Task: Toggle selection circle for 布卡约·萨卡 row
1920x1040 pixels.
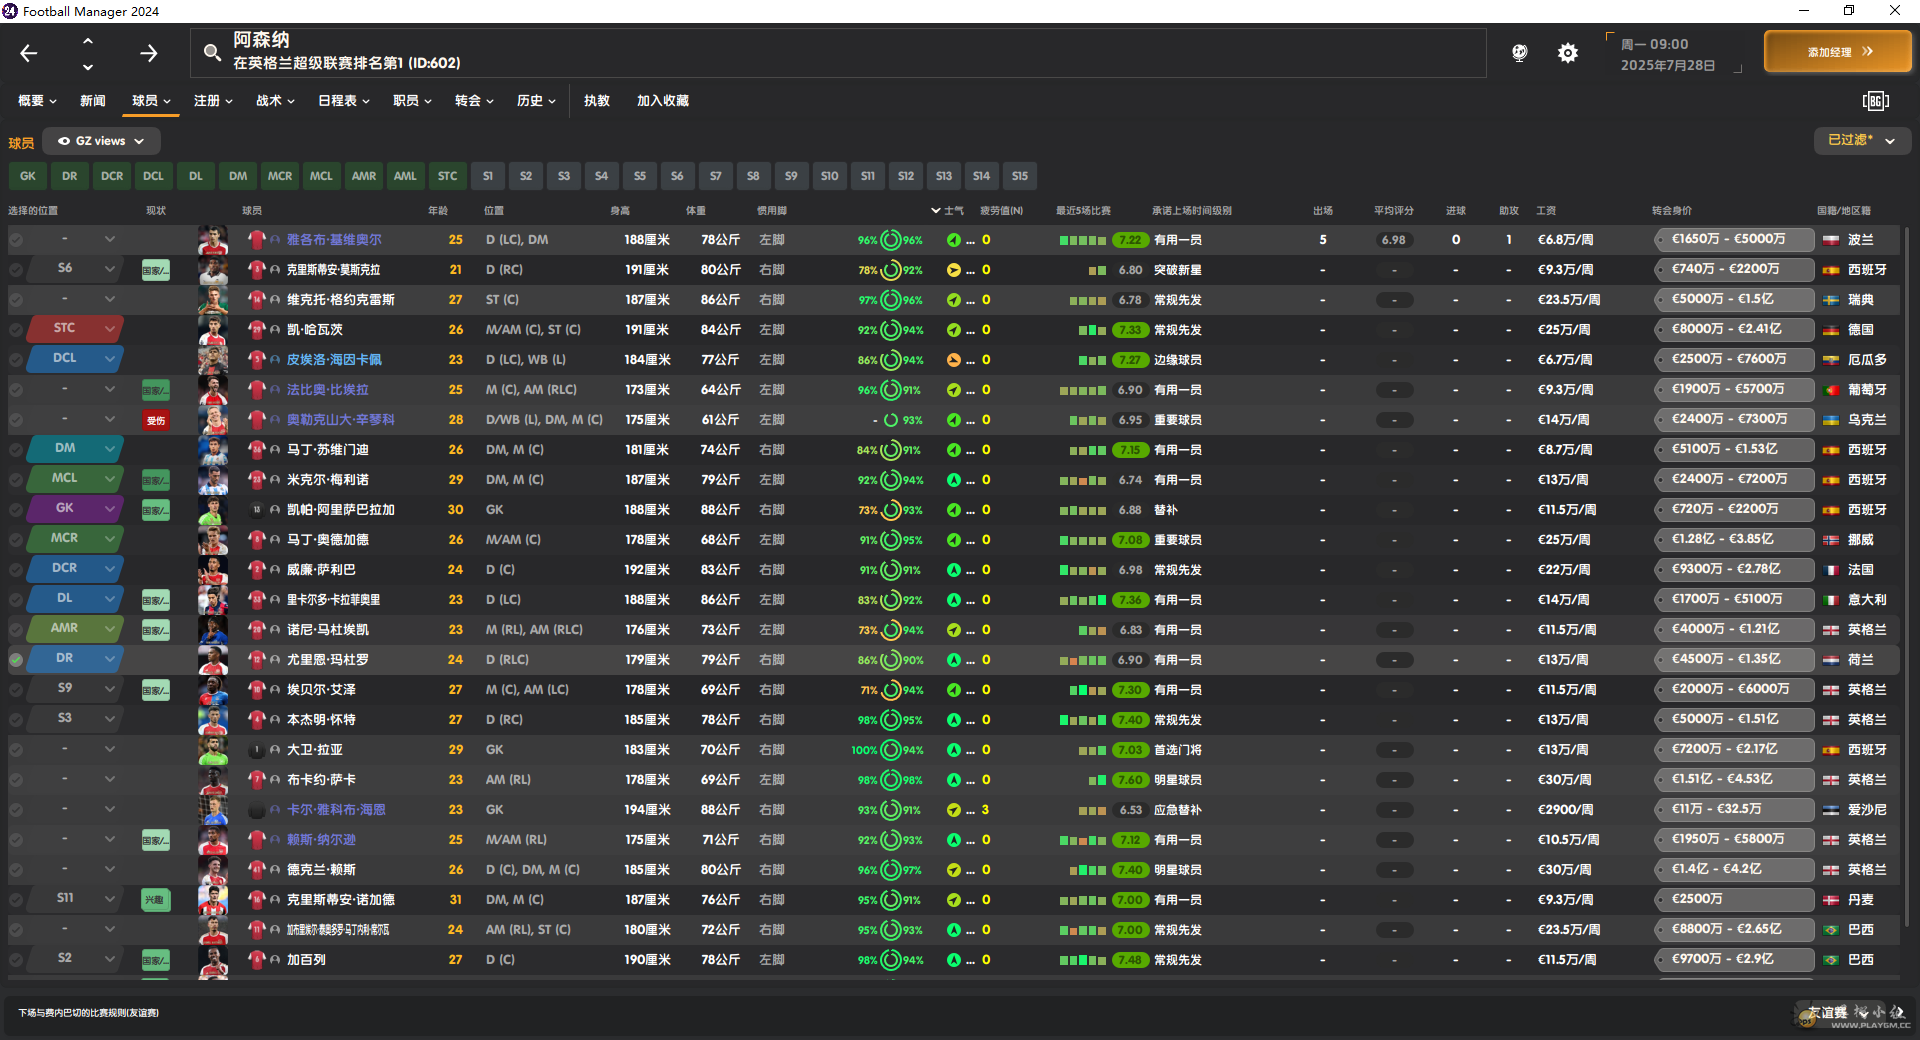Action: [16, 780]
